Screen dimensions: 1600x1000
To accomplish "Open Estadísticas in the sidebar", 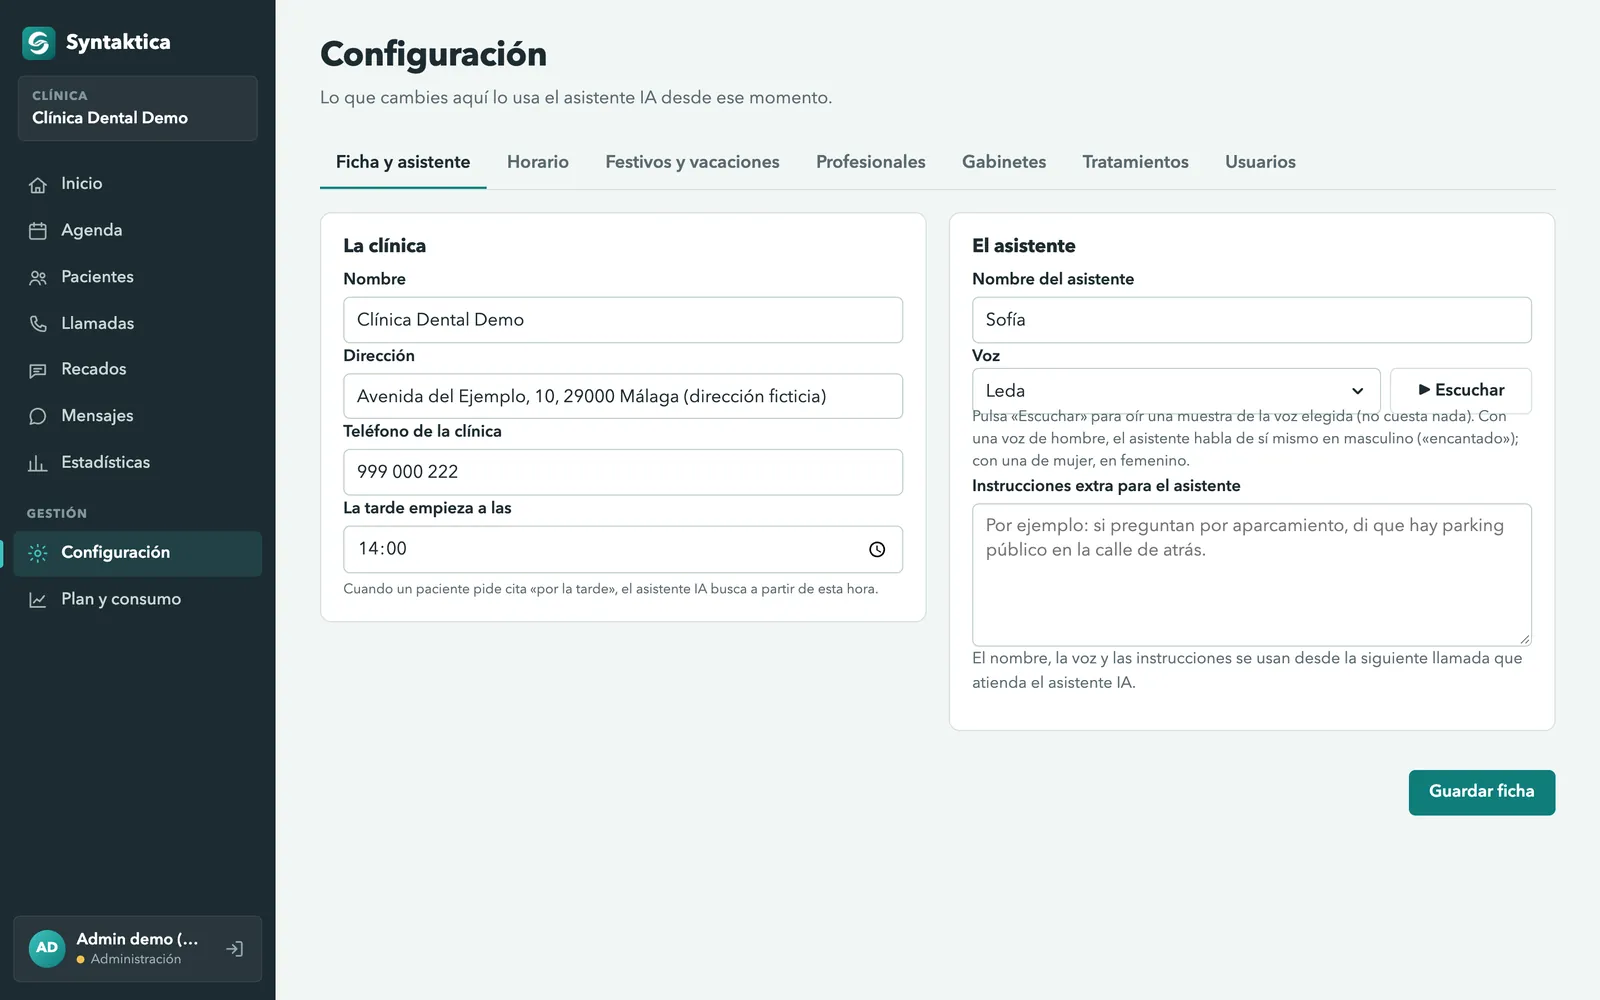I will 138,463.
